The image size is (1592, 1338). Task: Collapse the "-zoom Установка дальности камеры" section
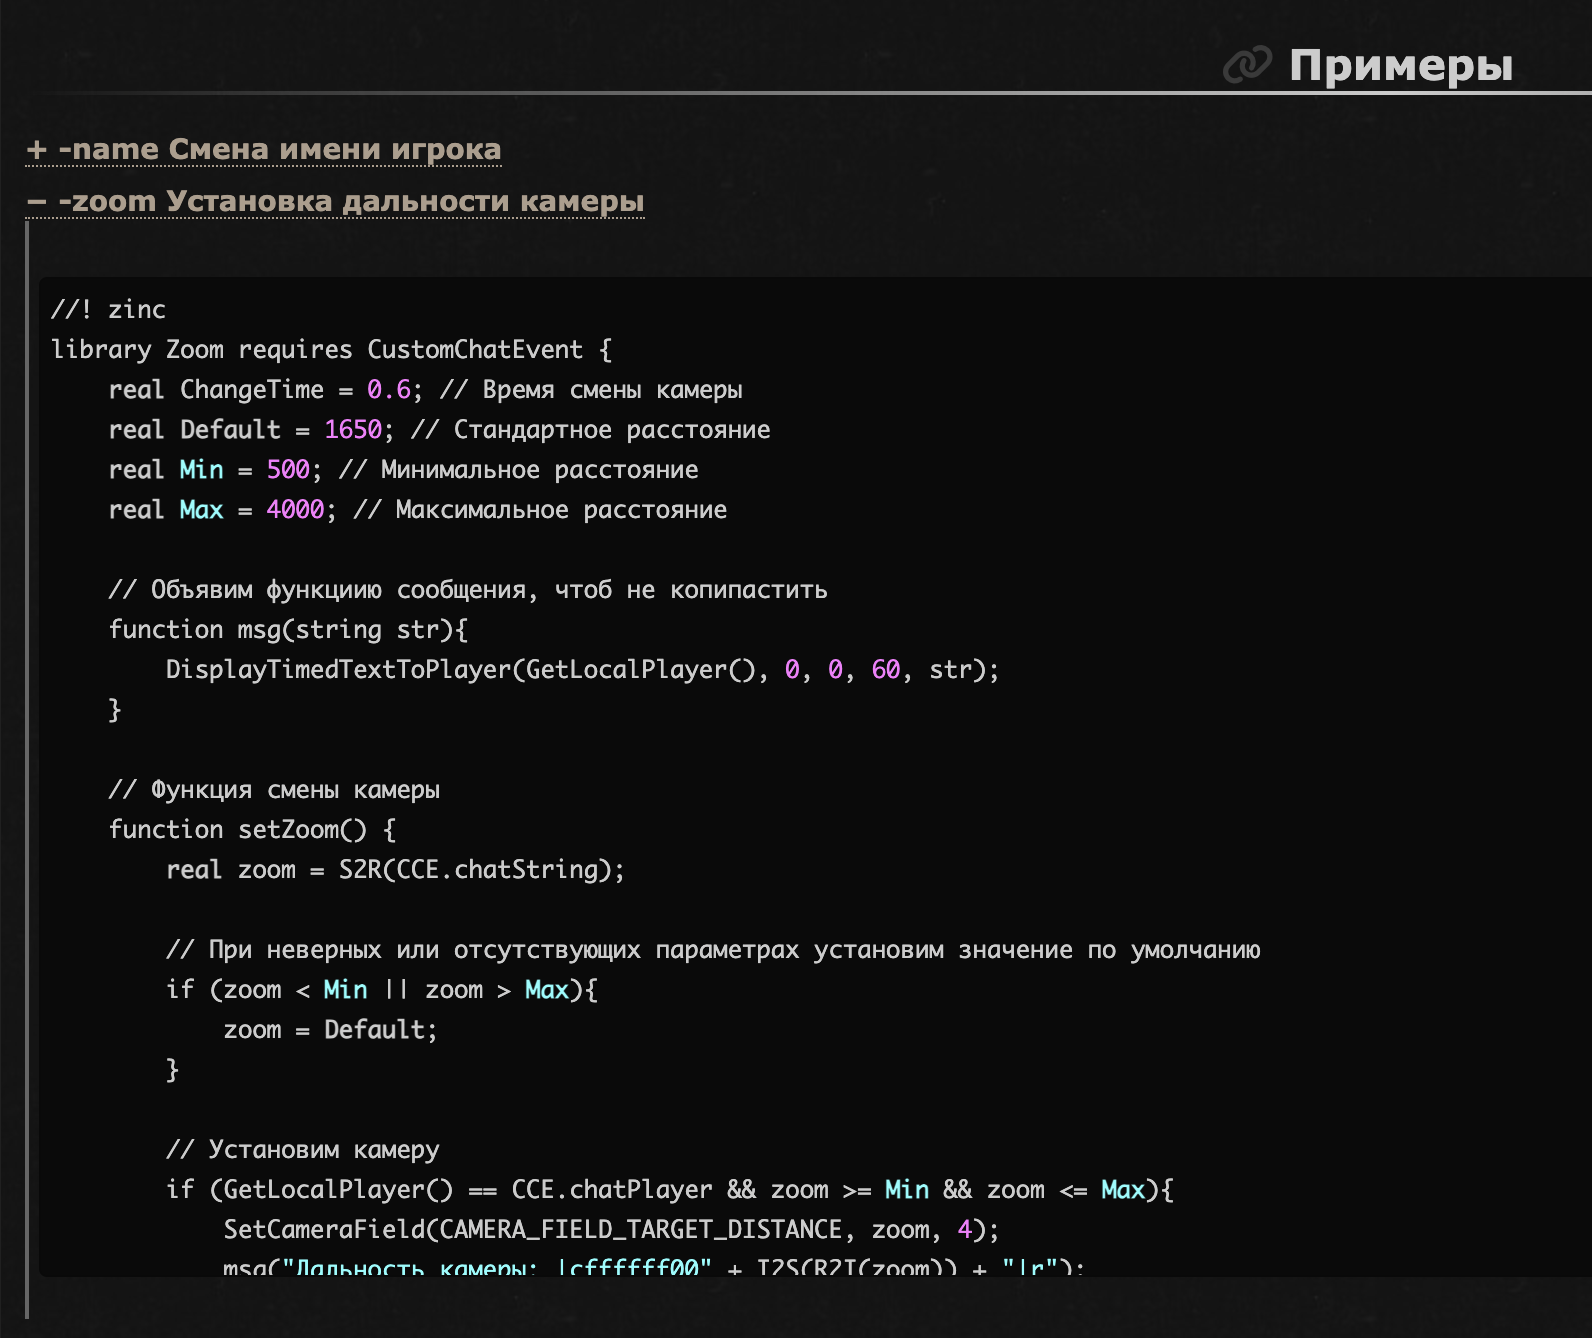(350, 202)
